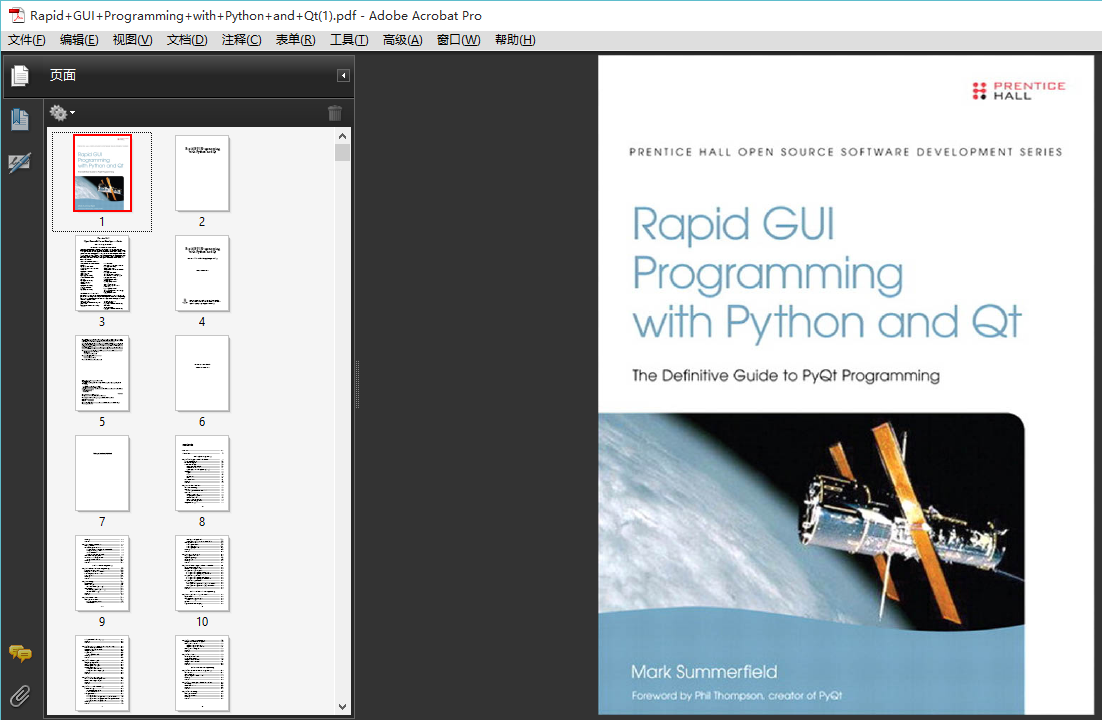This screenshot has height=720, width=1102.
Task: Select page 7 thumbnail
Action: [103, 472]
